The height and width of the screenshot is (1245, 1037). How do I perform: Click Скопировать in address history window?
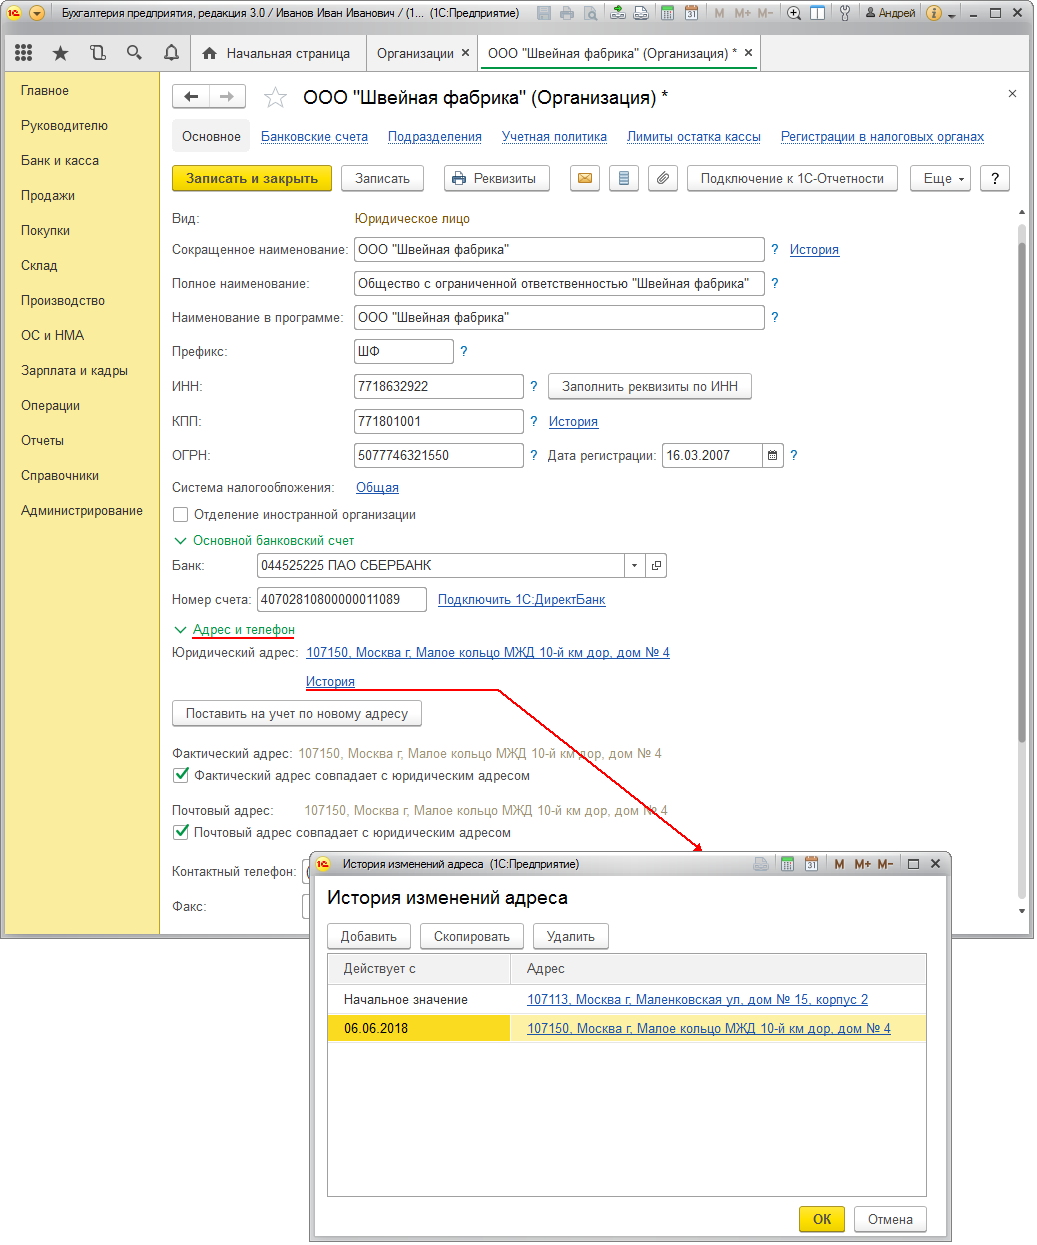pos(472,936)
